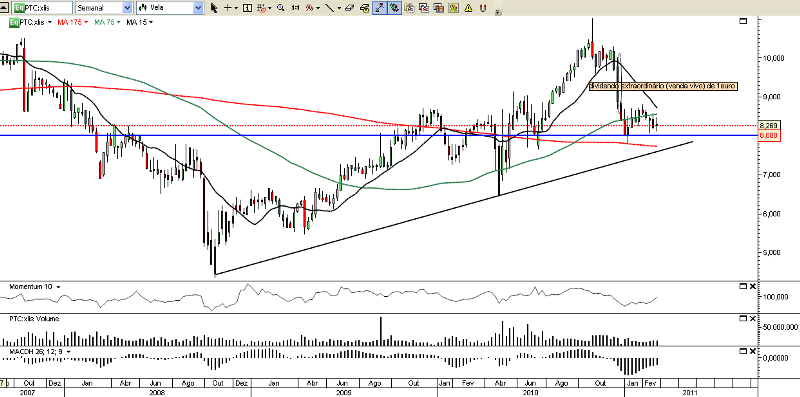Open the add indicator icon
The height and width of the screenshot is (397, 800).
(x=309, y=8)
